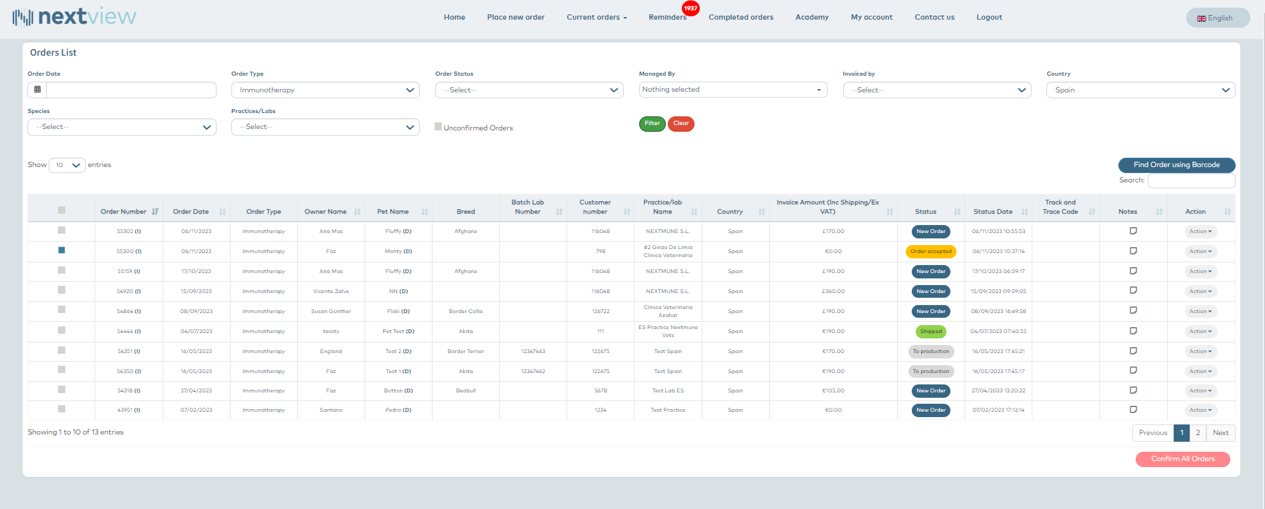
Task: Expand the Country dropdown showing Spain
Action: [1140, 90]
